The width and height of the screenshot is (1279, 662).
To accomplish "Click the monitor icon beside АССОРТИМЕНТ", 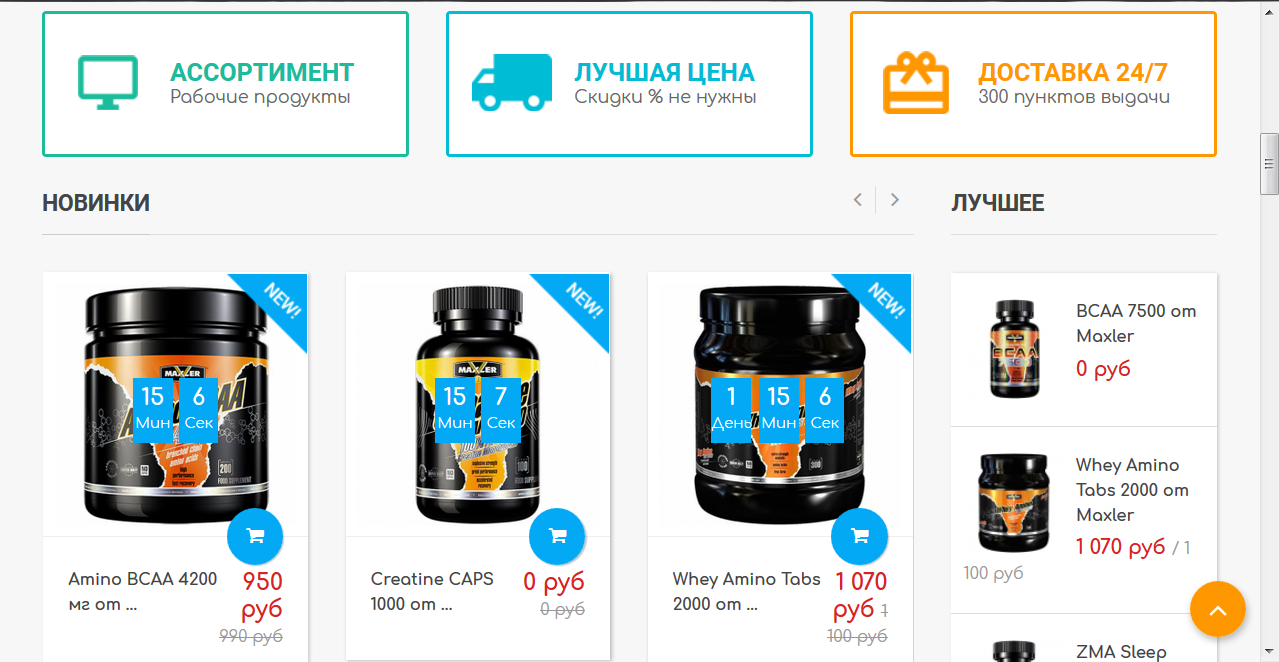I will (x=107, y=84).
